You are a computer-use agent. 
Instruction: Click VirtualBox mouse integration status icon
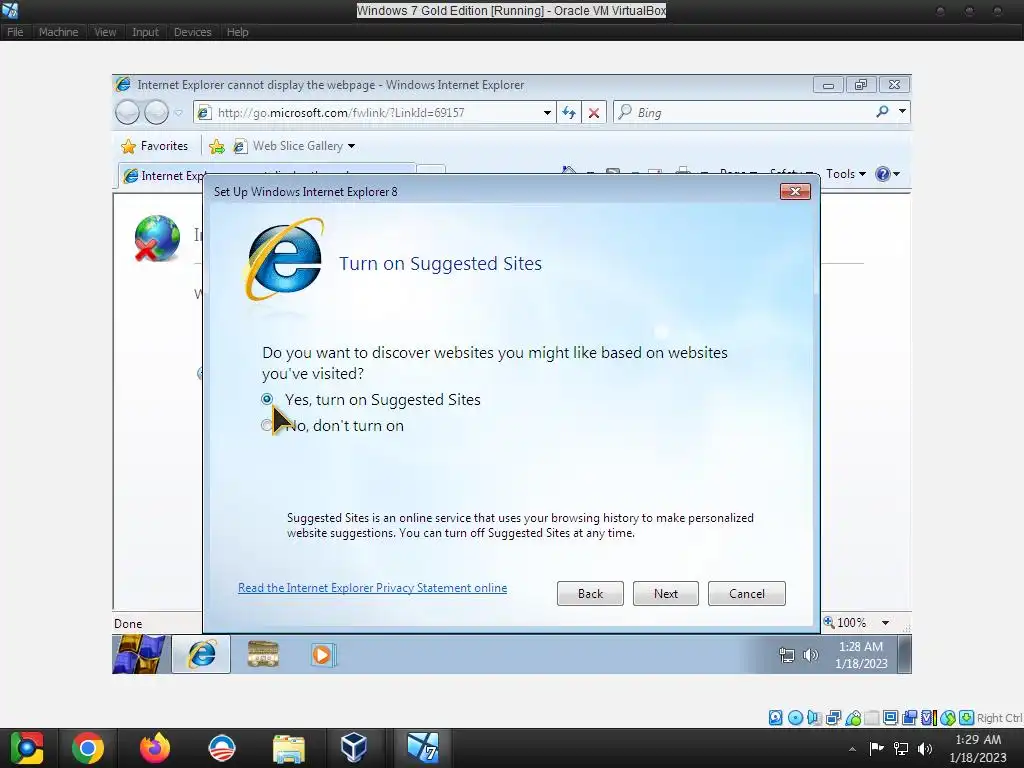click(x=948, y=718)
